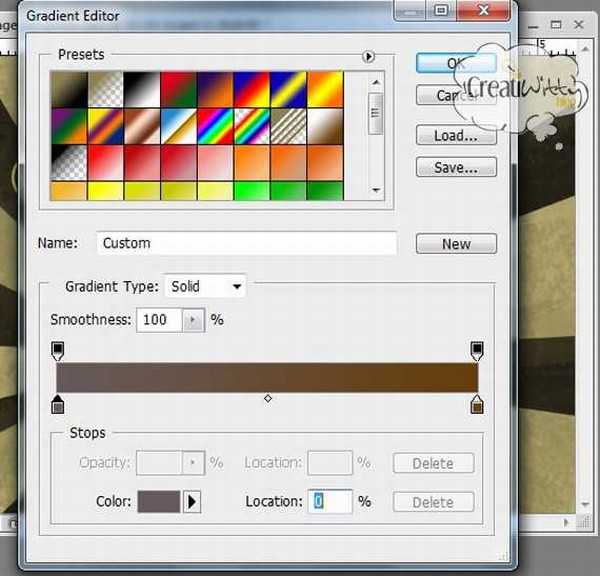600x576 pixels.
Task: Click the gradient Name text field
Action: [x=247, y=243]
